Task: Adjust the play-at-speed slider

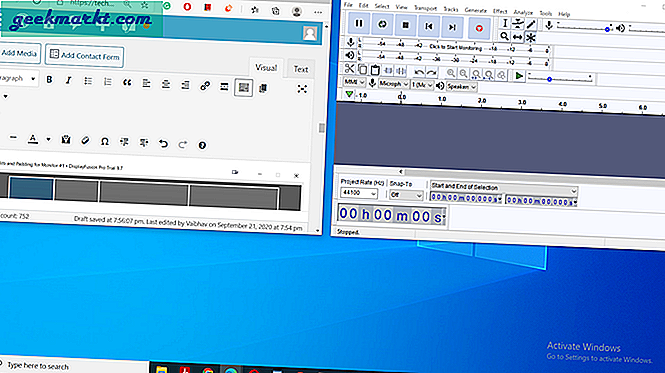Action: 560,79
